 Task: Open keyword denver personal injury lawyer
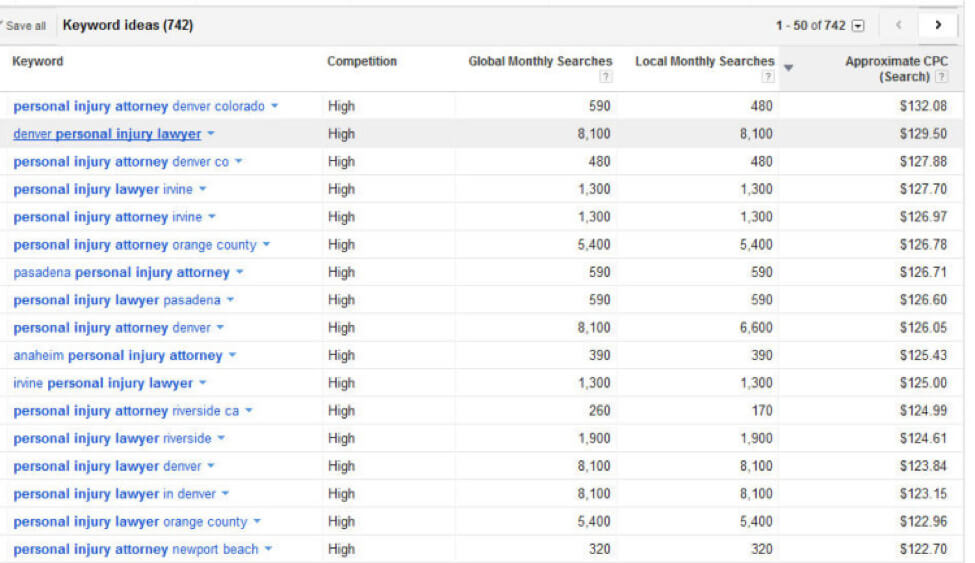[x=107, y=134]
